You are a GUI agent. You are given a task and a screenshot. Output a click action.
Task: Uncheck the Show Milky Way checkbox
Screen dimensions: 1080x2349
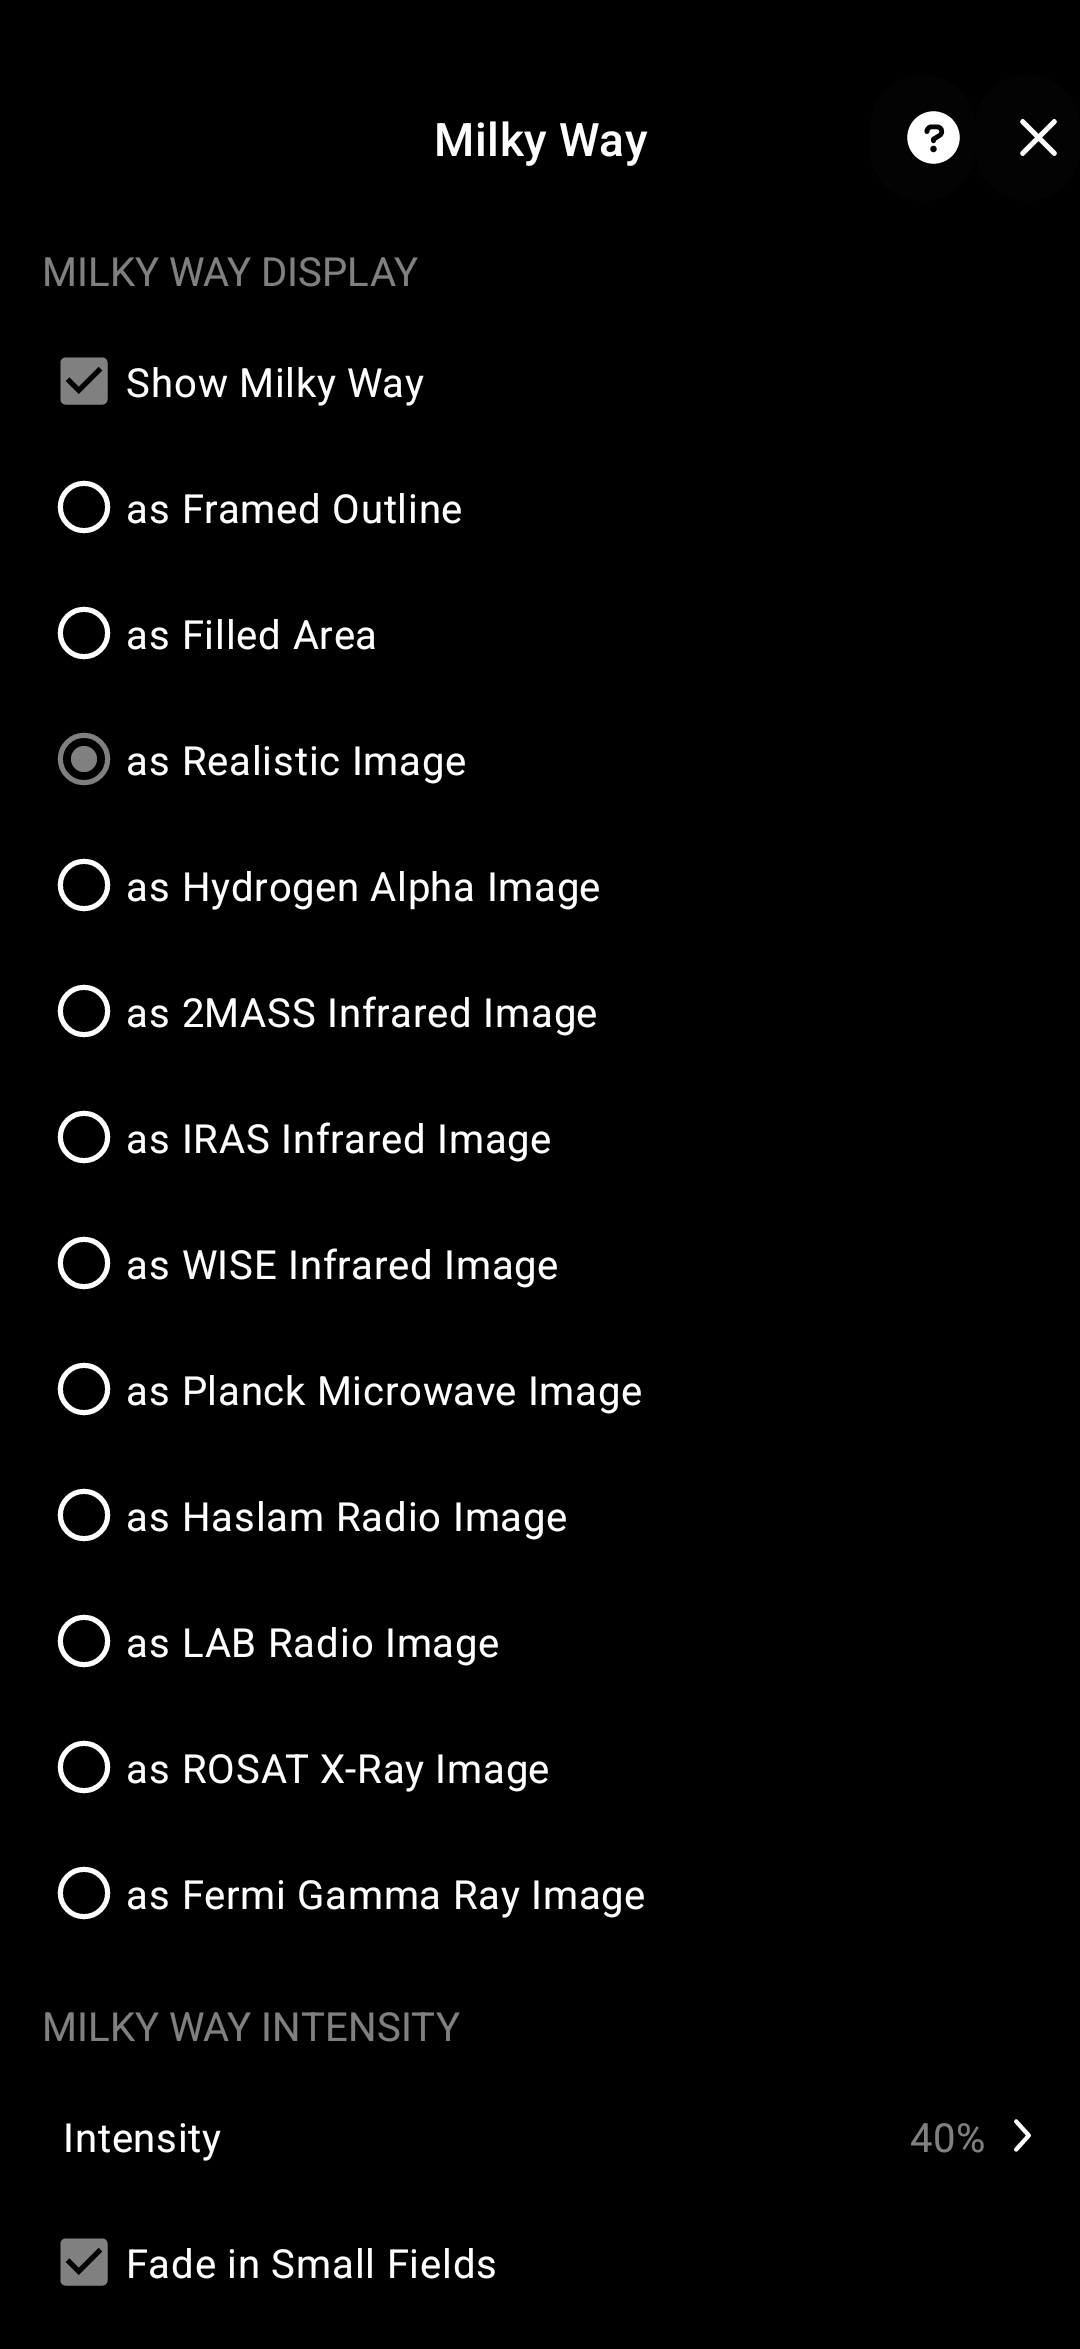[84, 382]
